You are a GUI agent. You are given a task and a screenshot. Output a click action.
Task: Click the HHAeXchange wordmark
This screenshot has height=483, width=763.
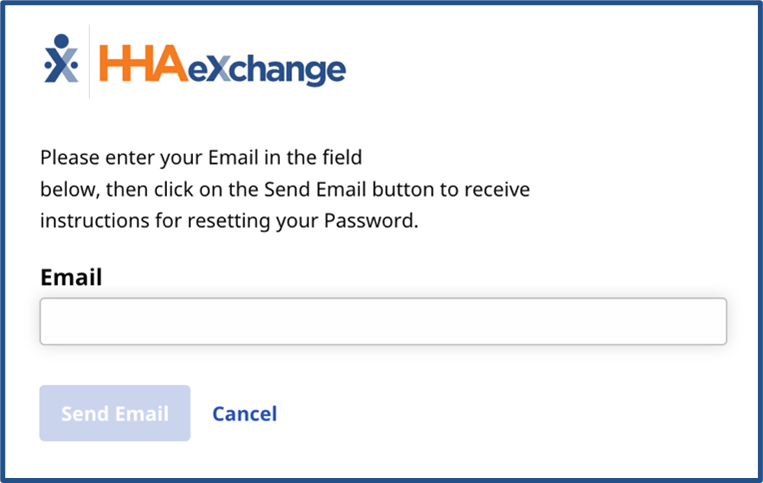221,67
